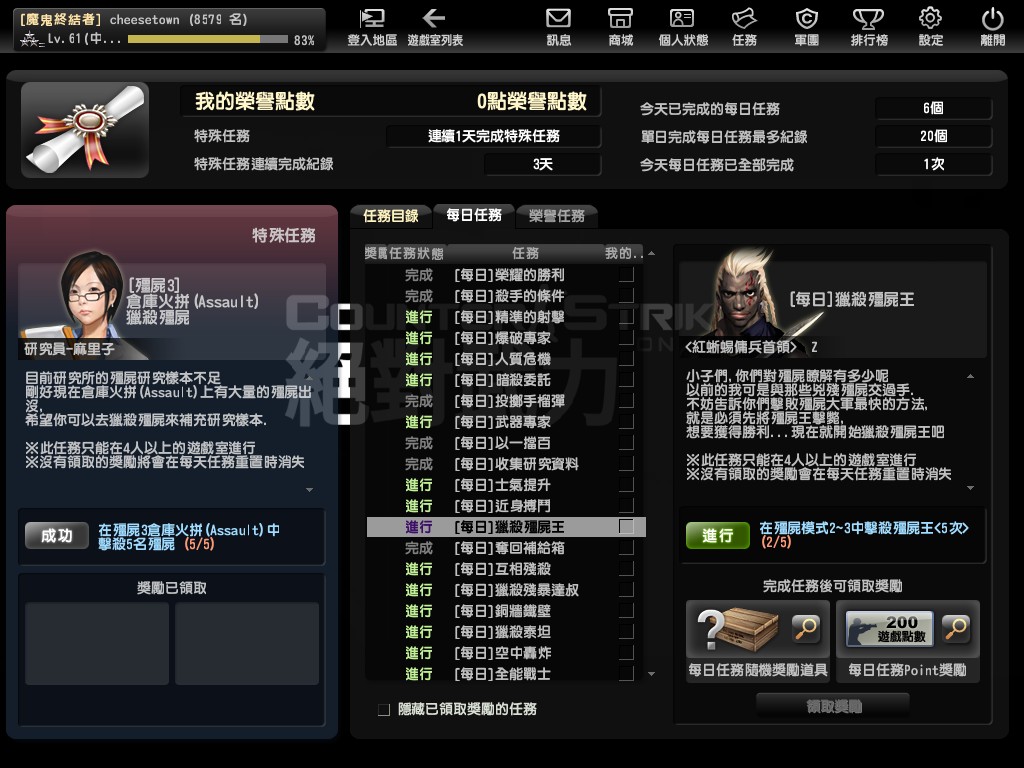Click the 領取獎勵 button

(x=833, y=706)
